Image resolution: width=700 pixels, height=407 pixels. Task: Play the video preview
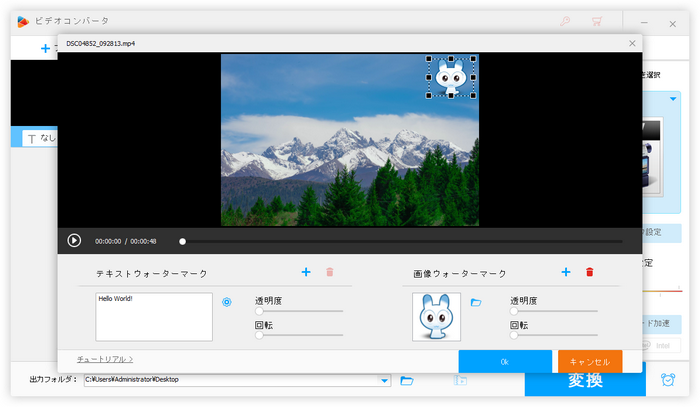point(74,240)
